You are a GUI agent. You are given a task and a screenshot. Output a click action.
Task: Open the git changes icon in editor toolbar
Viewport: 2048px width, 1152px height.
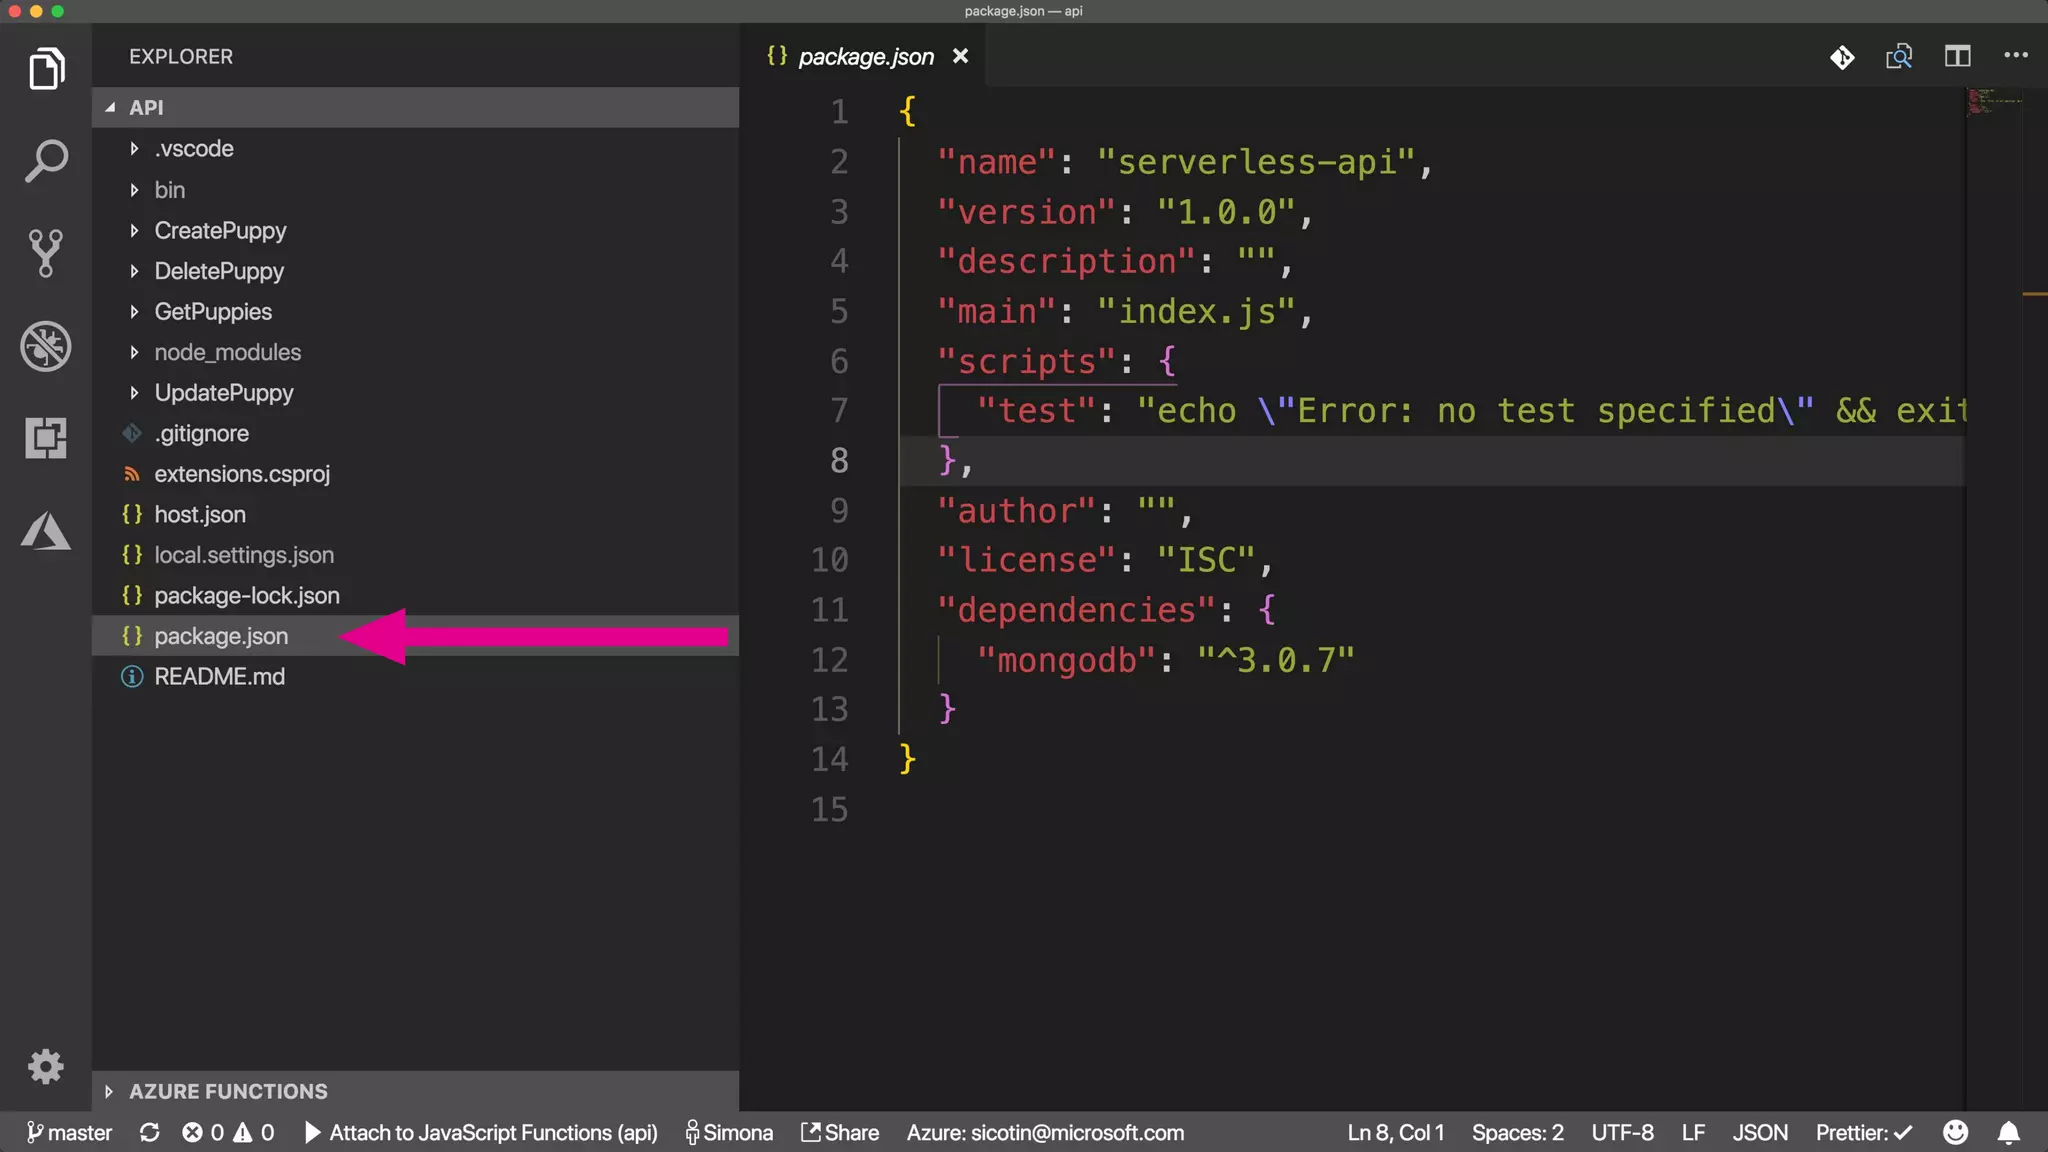pos(1842,57)
